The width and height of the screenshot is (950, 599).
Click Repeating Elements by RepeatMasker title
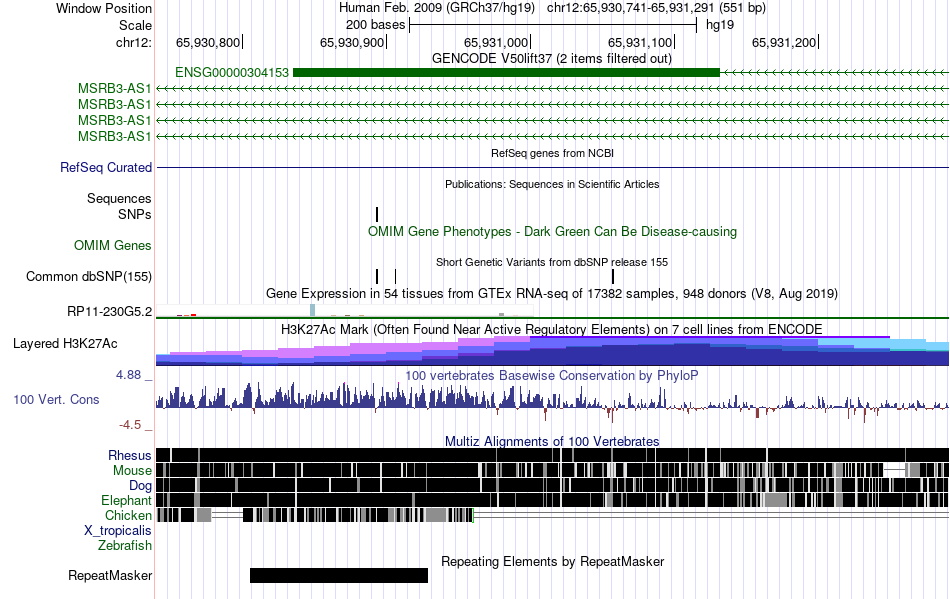click(553, 561)
